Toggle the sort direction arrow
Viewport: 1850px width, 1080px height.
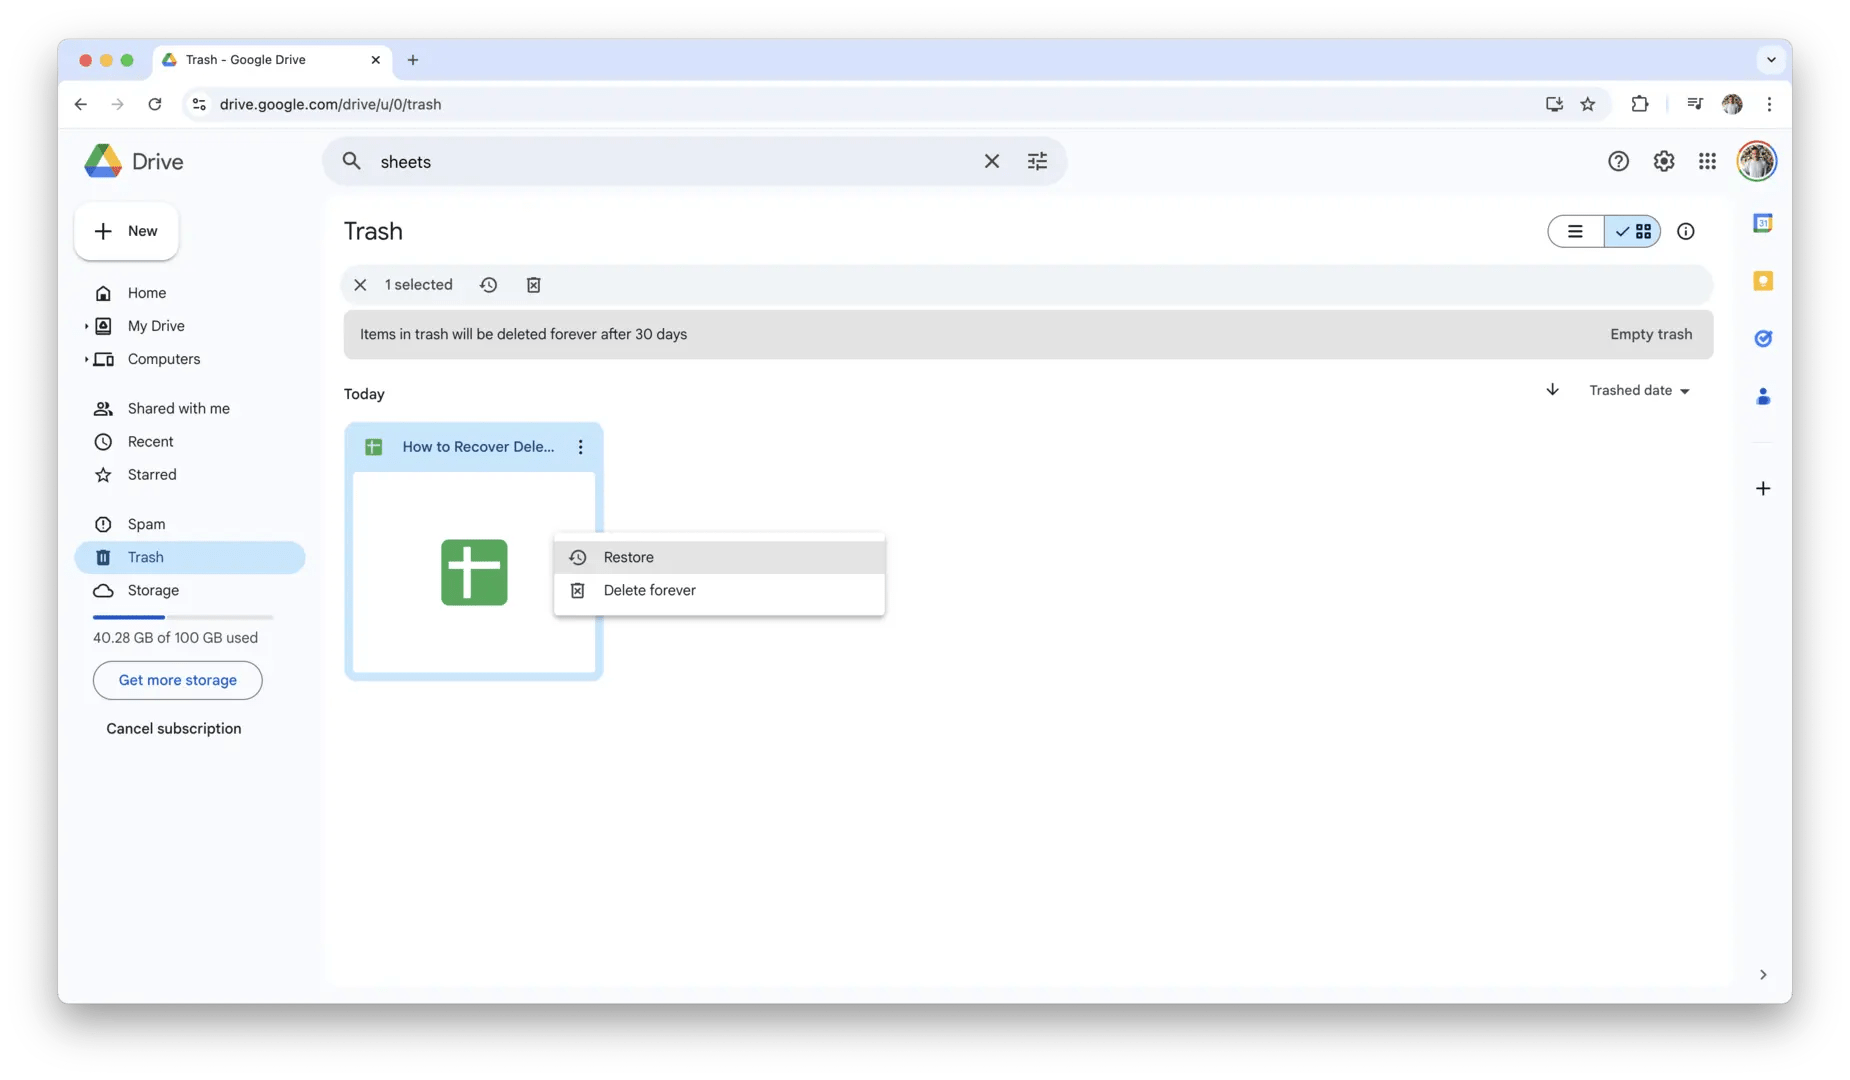[1551, 390]
